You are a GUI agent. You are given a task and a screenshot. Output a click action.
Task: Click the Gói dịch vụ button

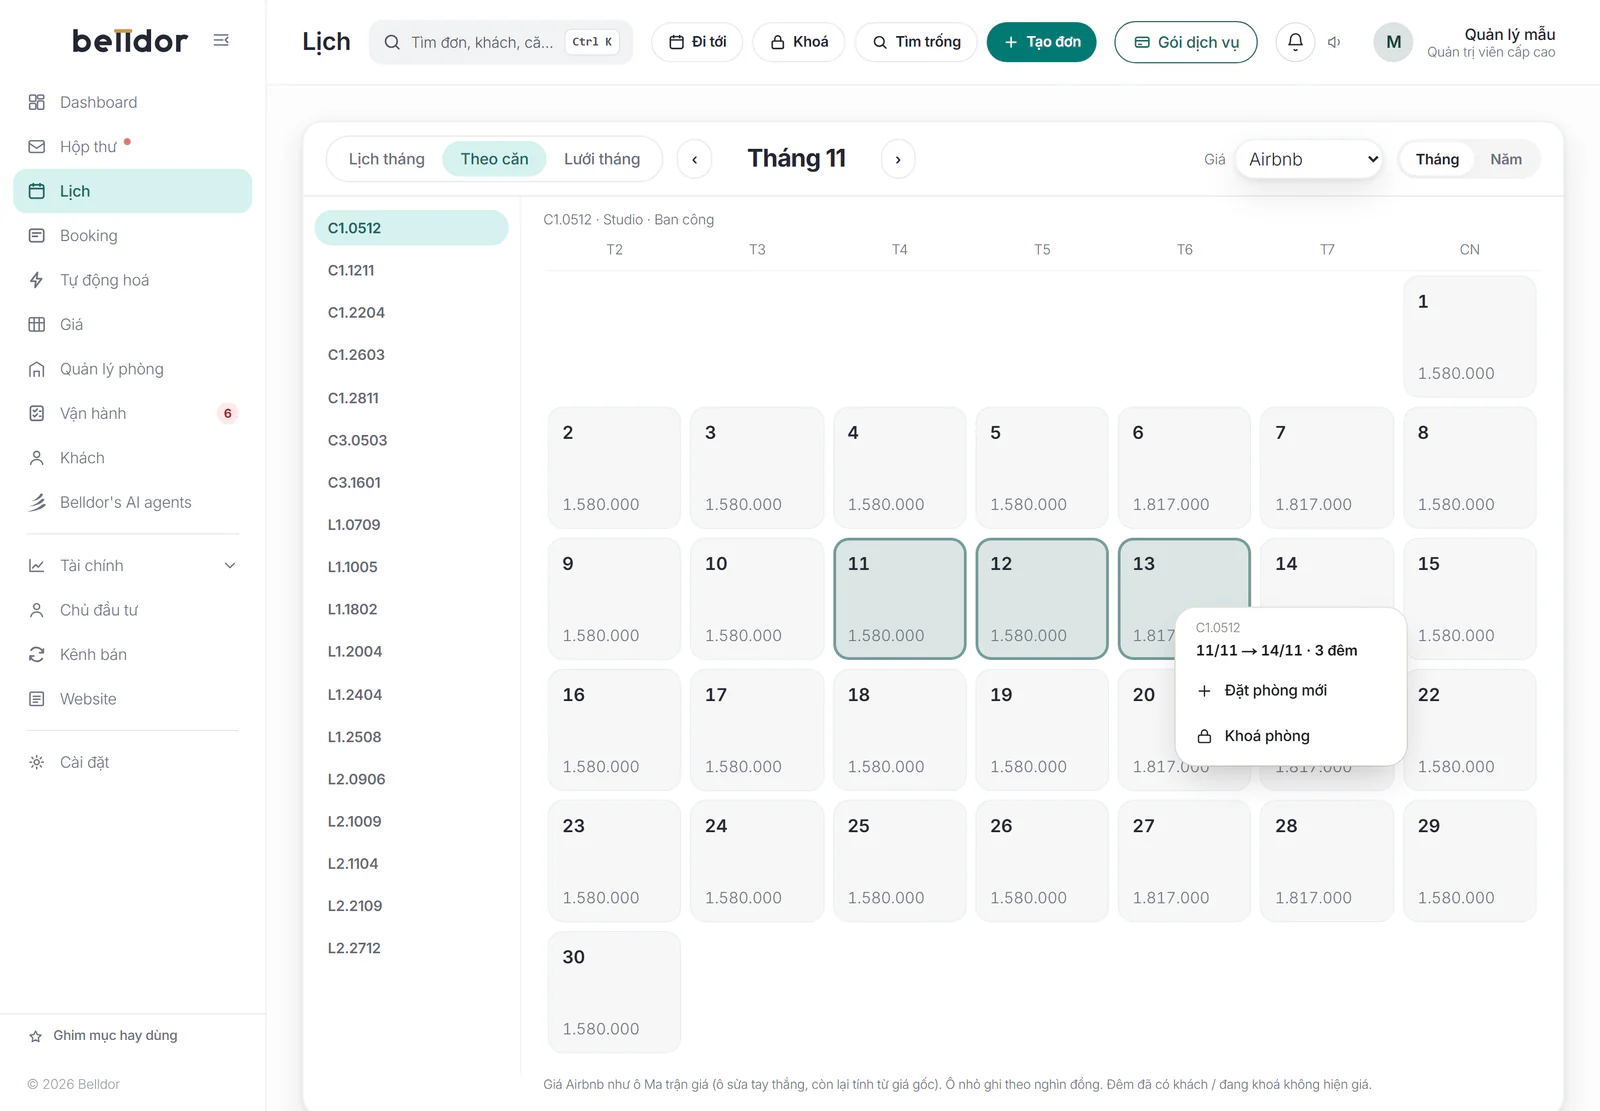tap(1185, 42)
